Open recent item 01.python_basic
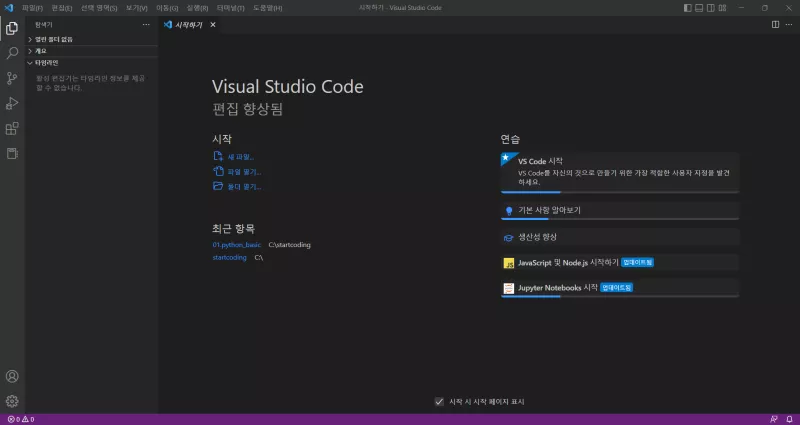Viewport: 800px width, 425px height. point(237,245)
